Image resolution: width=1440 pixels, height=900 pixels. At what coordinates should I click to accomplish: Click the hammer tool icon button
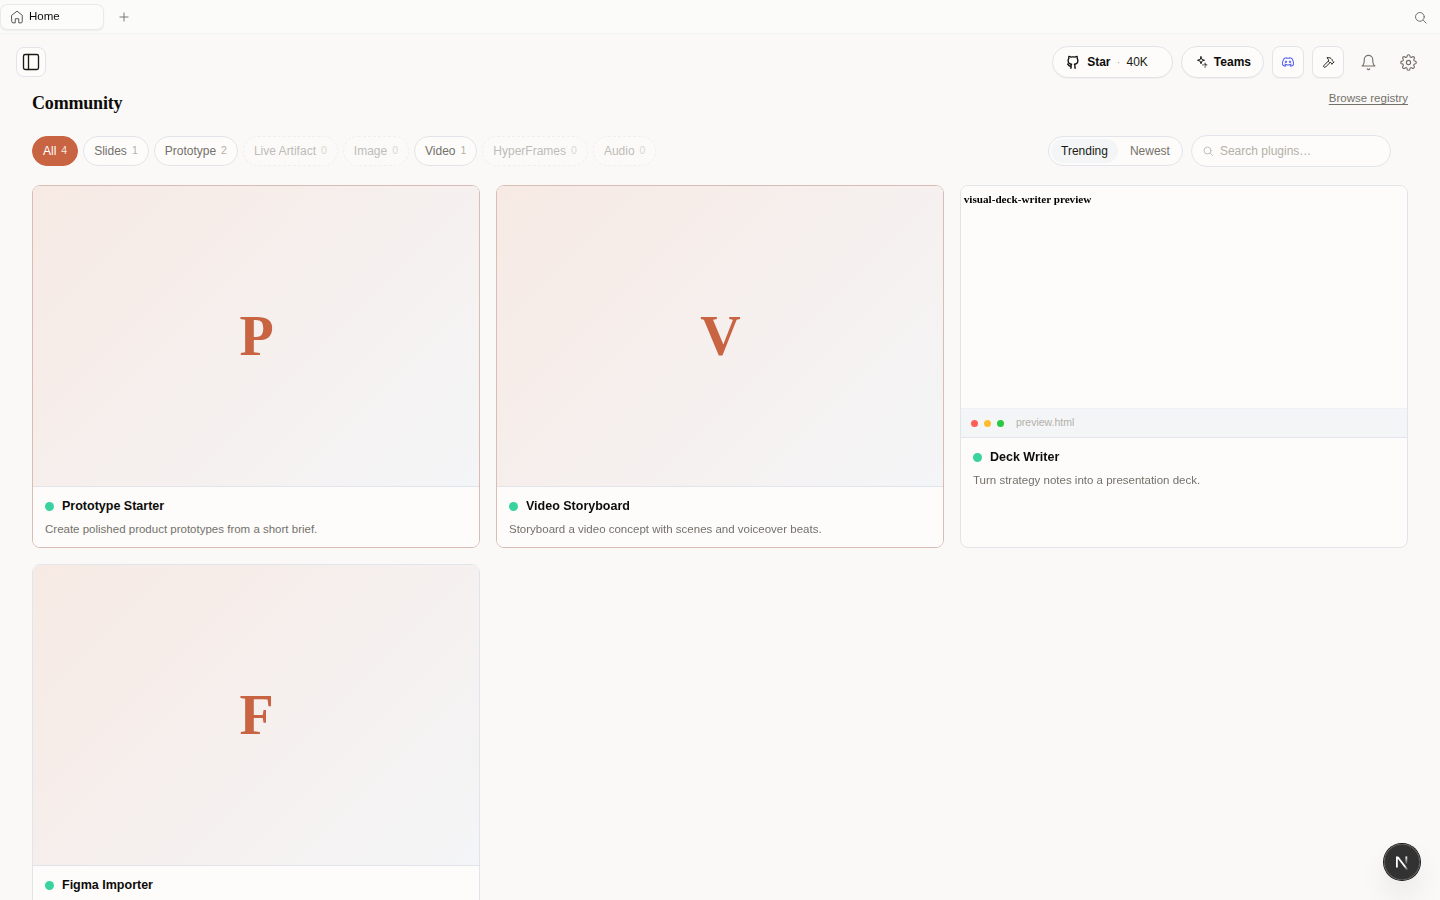point(1328,62)
